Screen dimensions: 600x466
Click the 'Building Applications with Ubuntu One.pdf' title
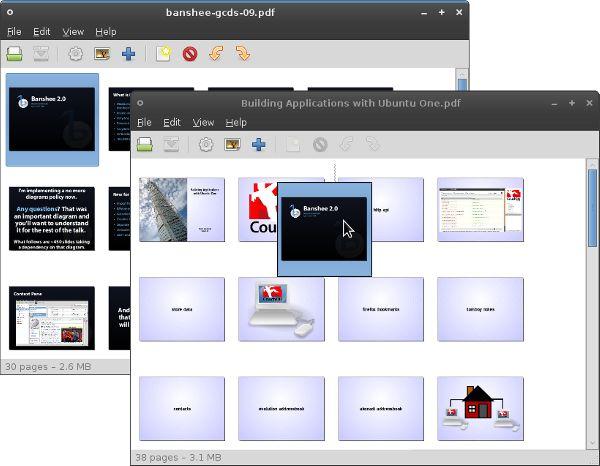click(x=351, y=103)
